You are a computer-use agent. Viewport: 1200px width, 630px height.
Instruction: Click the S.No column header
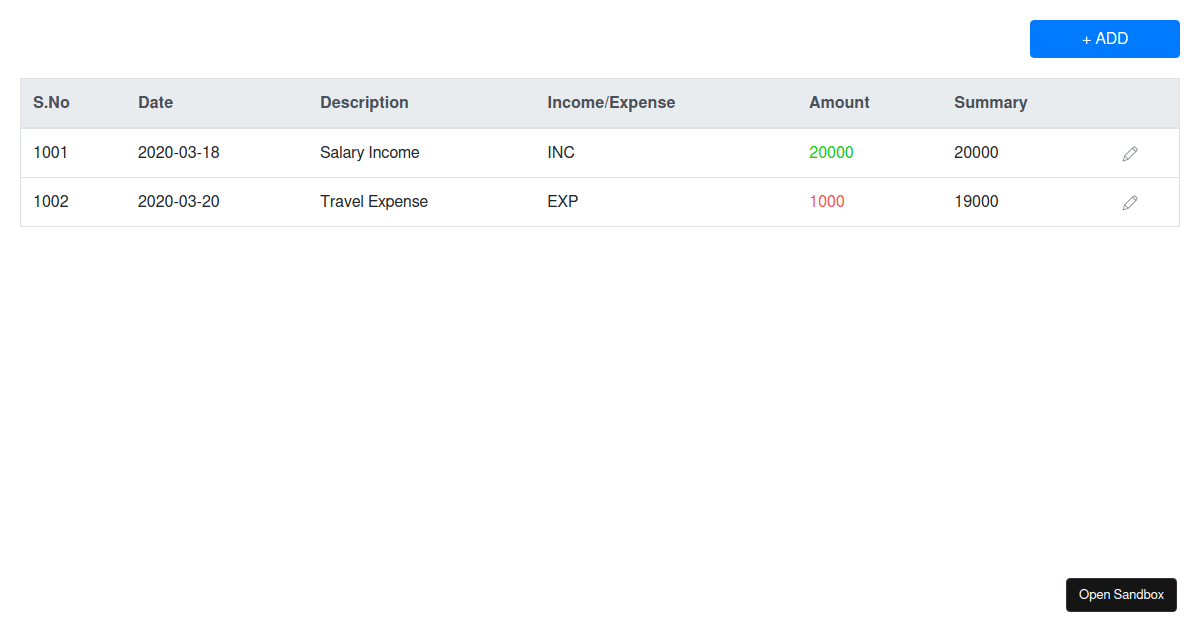(51, 102)
